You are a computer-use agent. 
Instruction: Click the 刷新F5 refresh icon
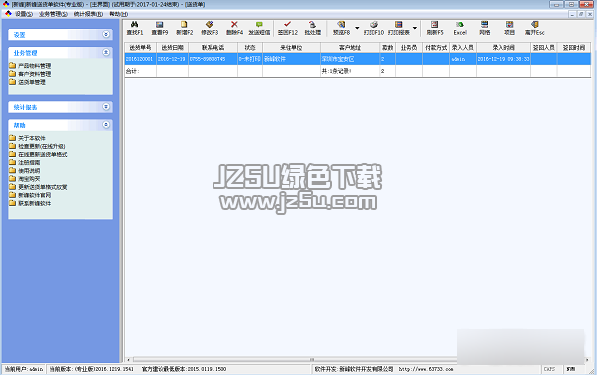[x=435, y=25]
